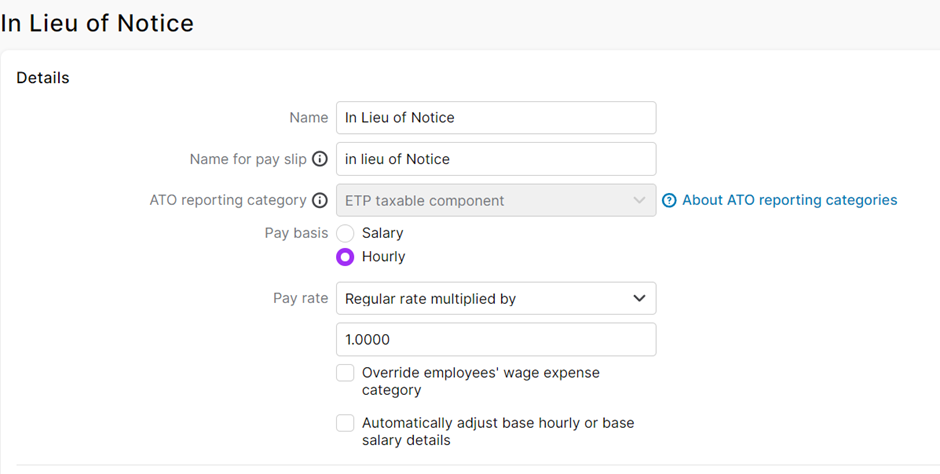Enable Override employees' wage expense category
Image resolution: width=940 pixels, height=474 pixels.
[x=345, y=373]
